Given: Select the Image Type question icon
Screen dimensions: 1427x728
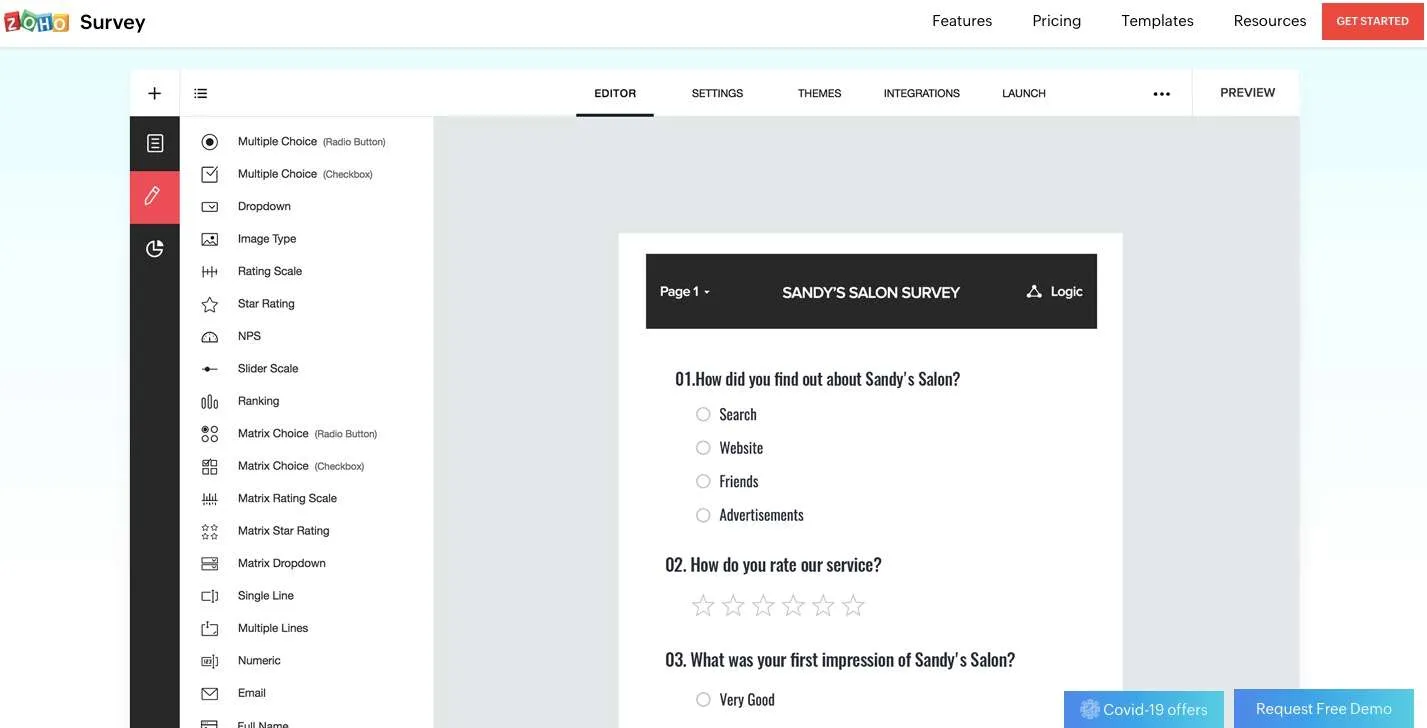Looking at the screenshot, I should click(x=210, y=239).
